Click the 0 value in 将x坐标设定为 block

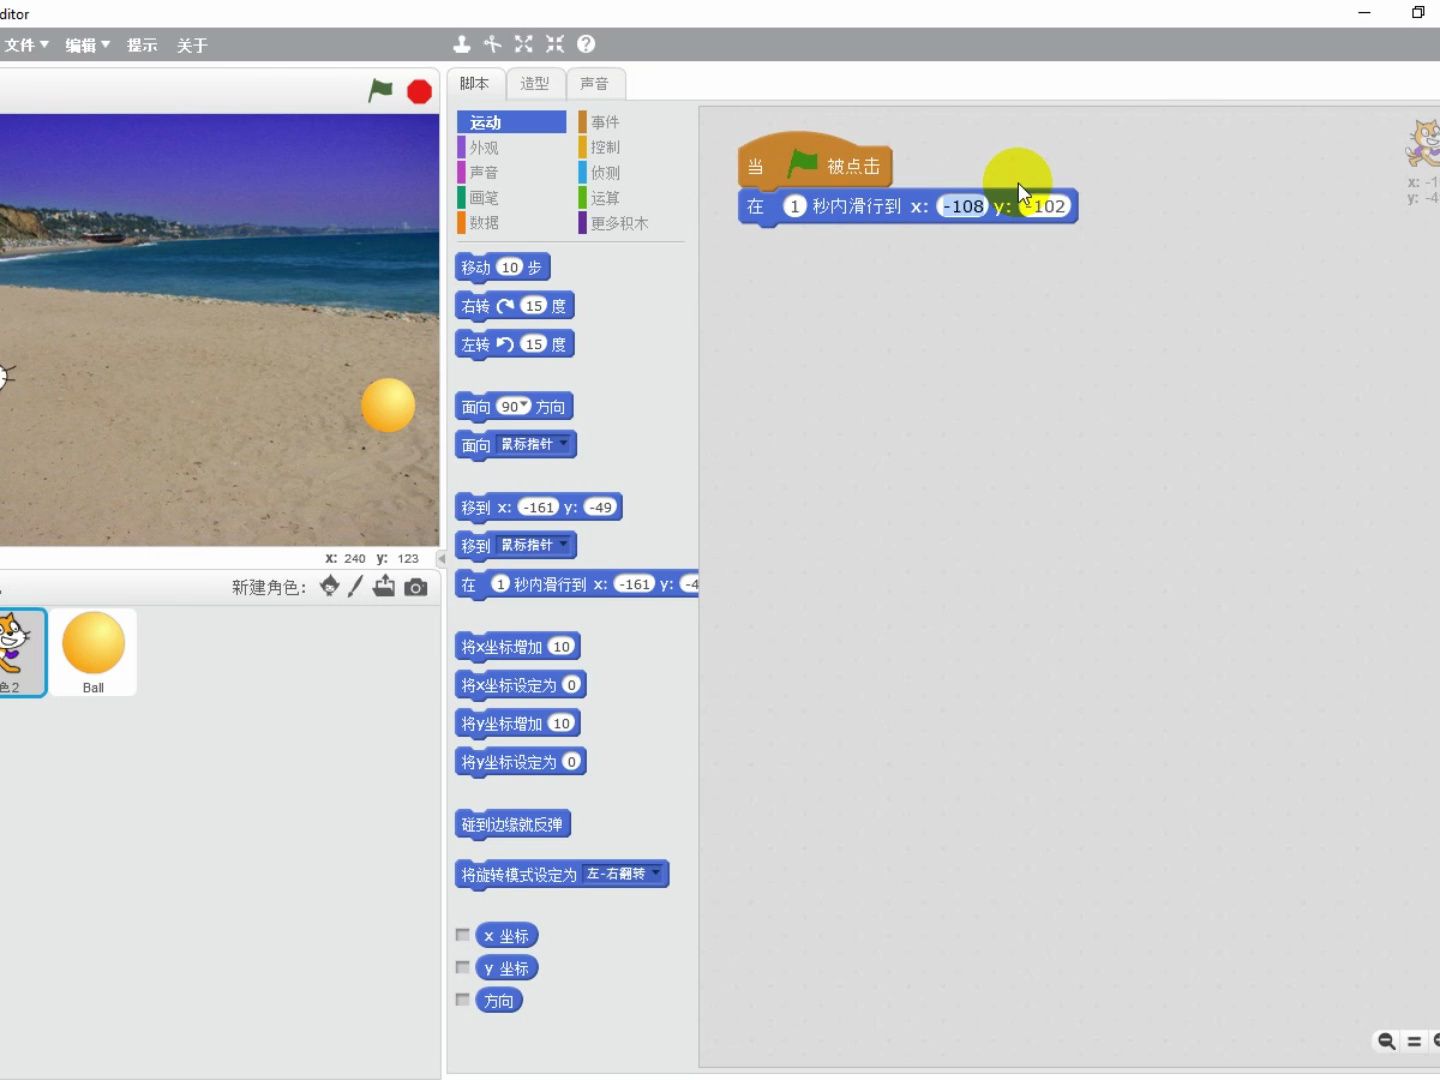[571, 685]
